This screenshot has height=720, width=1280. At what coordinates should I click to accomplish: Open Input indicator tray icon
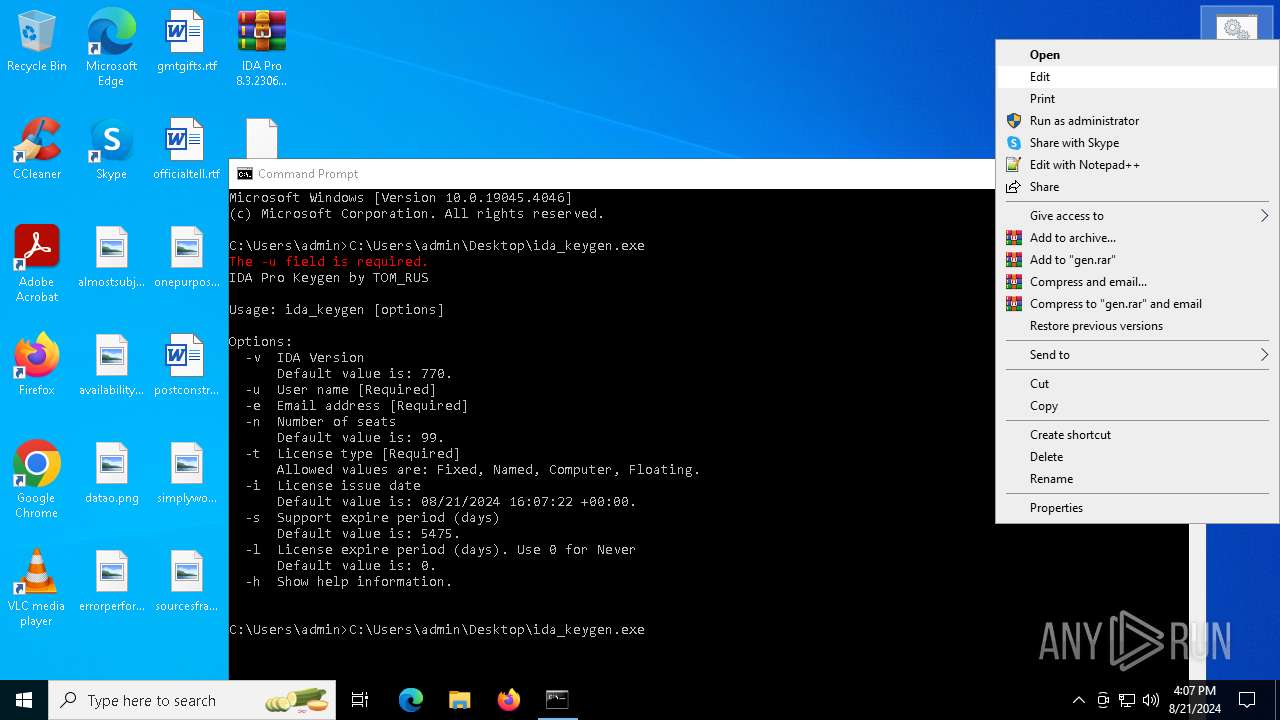pyautogui.click(x=1103, y=700)
